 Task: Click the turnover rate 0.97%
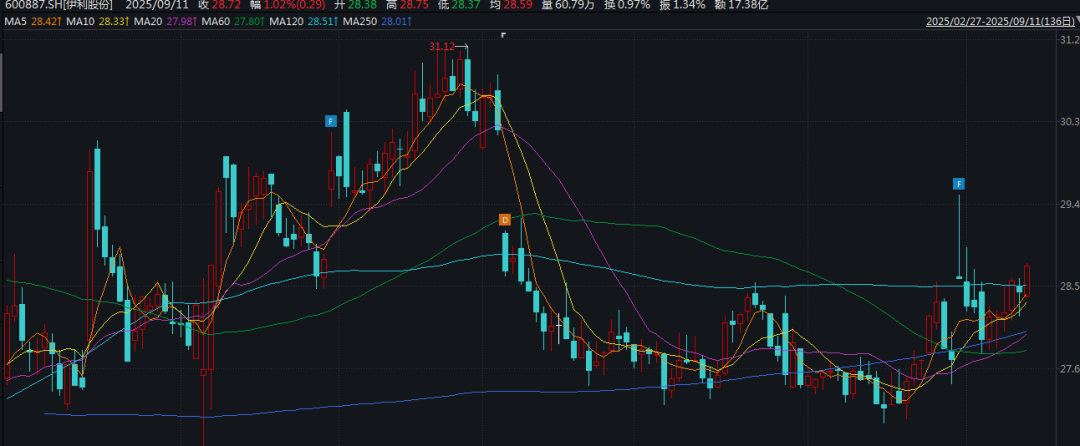(x=636, y=4)
